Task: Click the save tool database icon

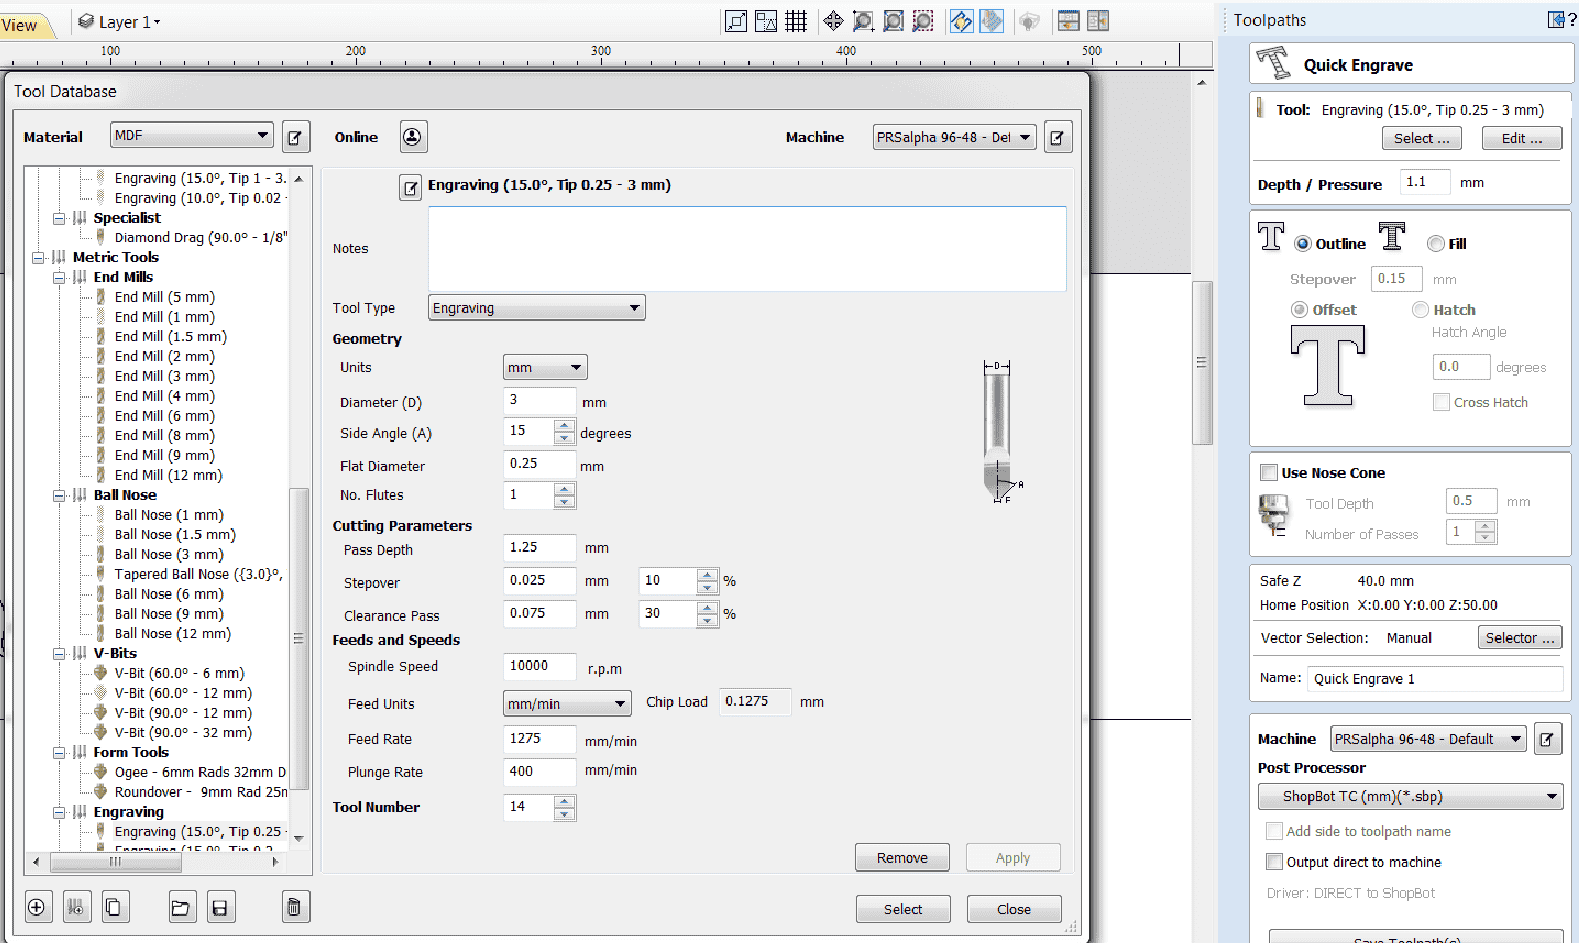Action: [220, 907]
